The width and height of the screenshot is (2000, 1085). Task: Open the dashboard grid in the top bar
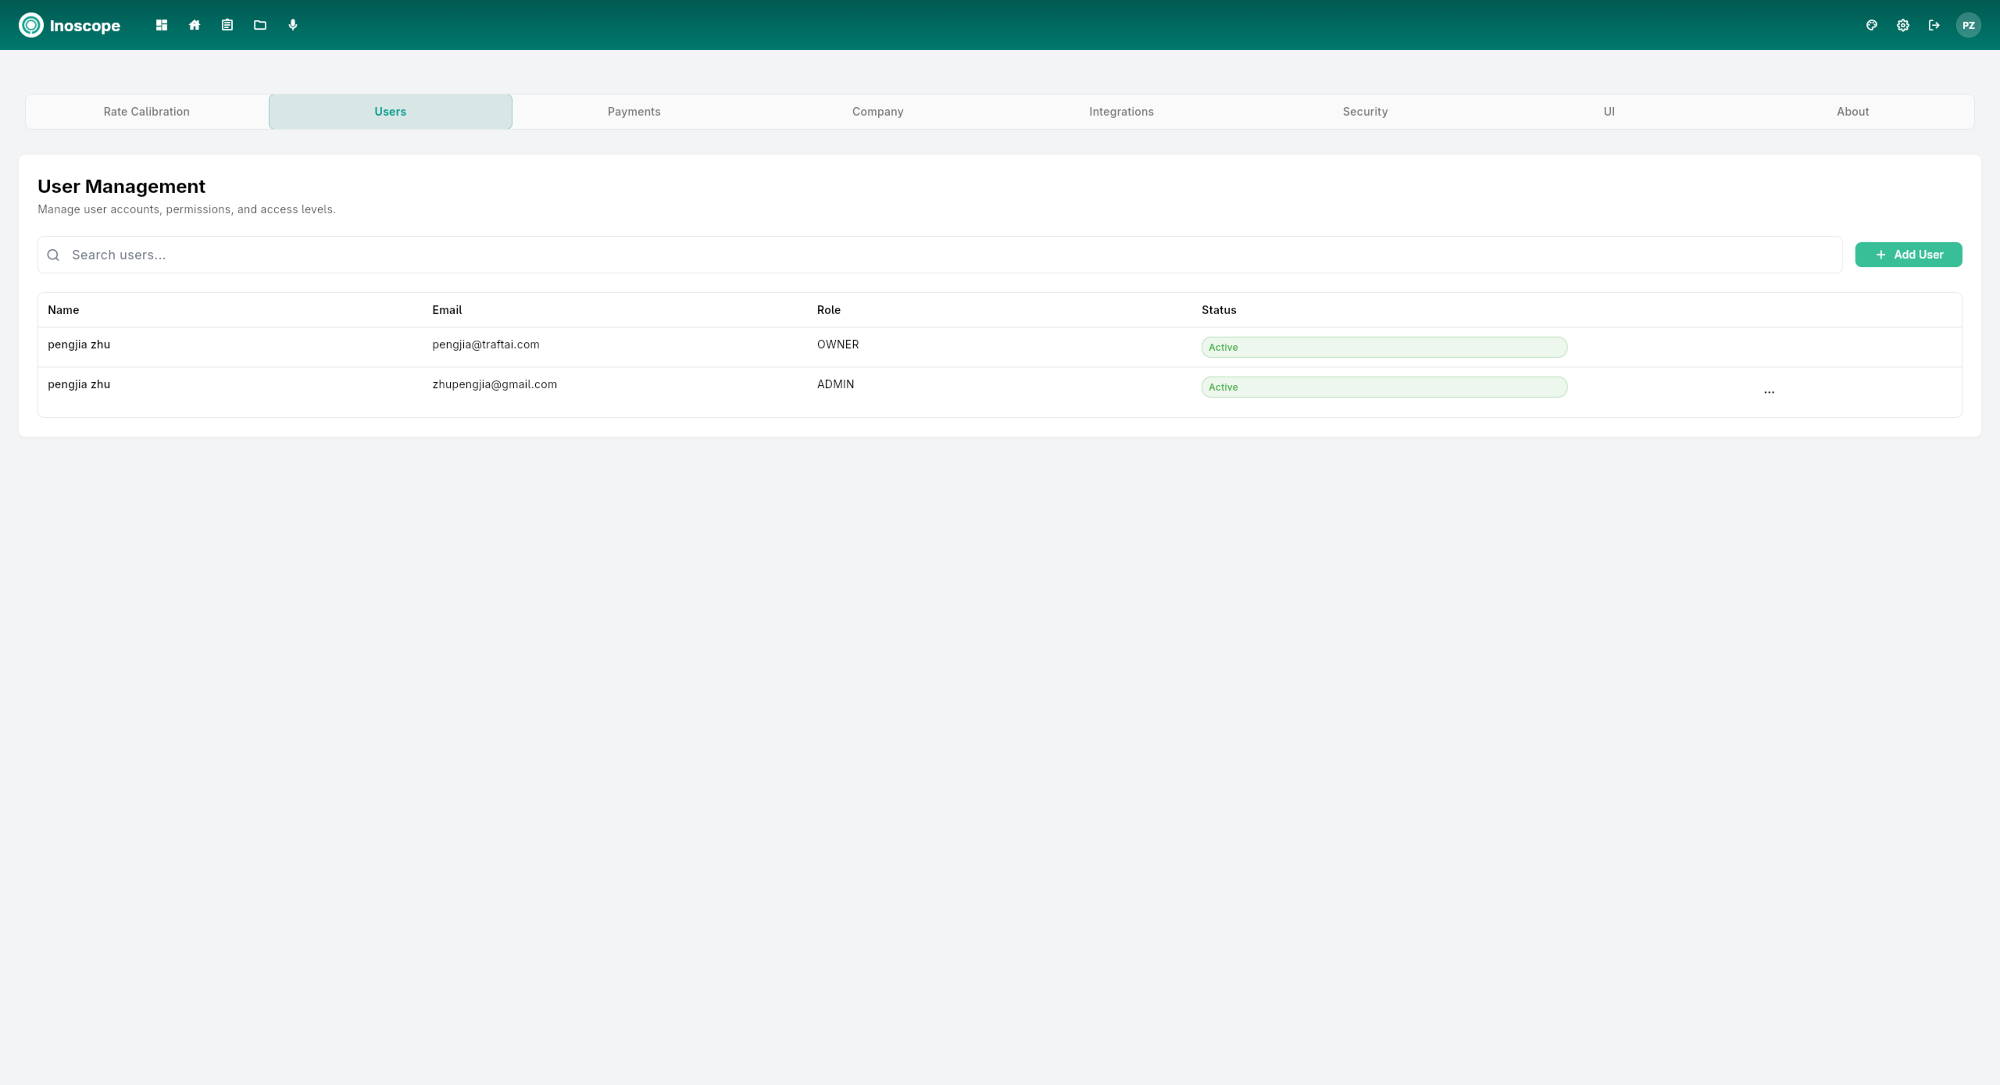click(161, 24)
